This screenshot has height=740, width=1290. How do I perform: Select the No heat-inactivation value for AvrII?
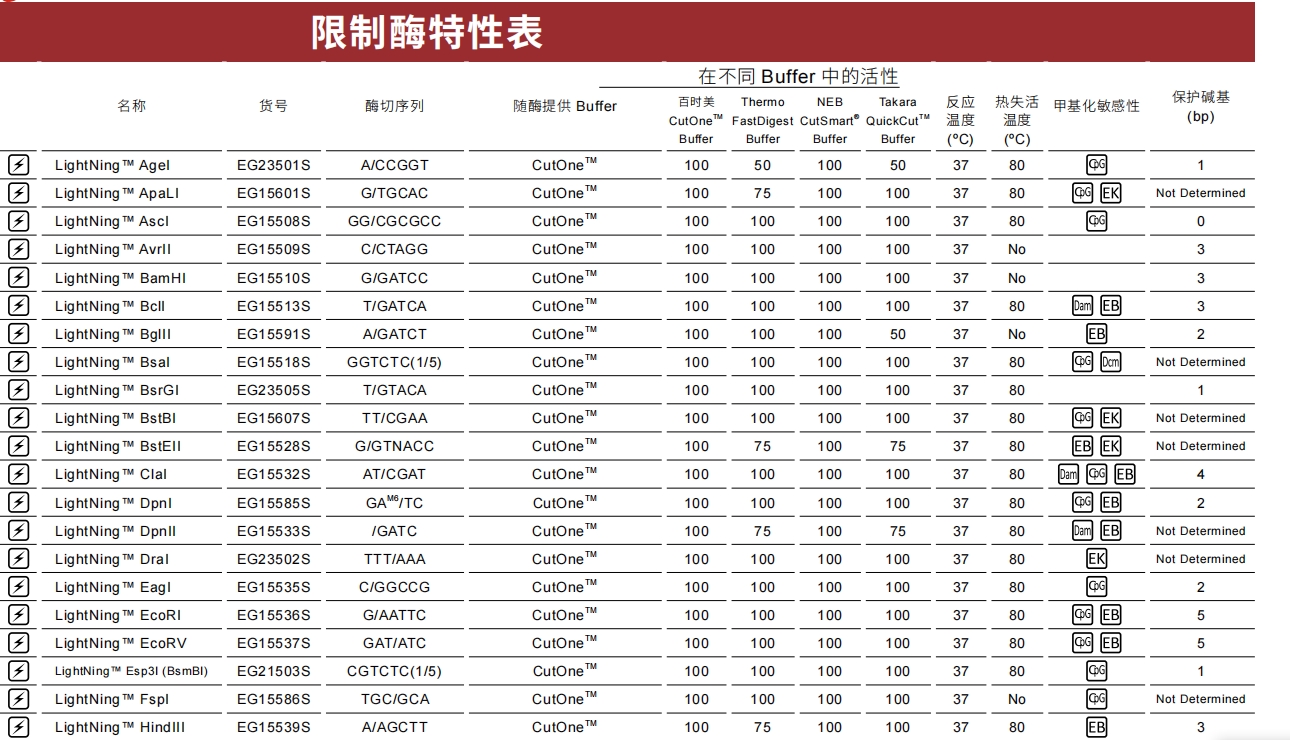[1017, 249]
